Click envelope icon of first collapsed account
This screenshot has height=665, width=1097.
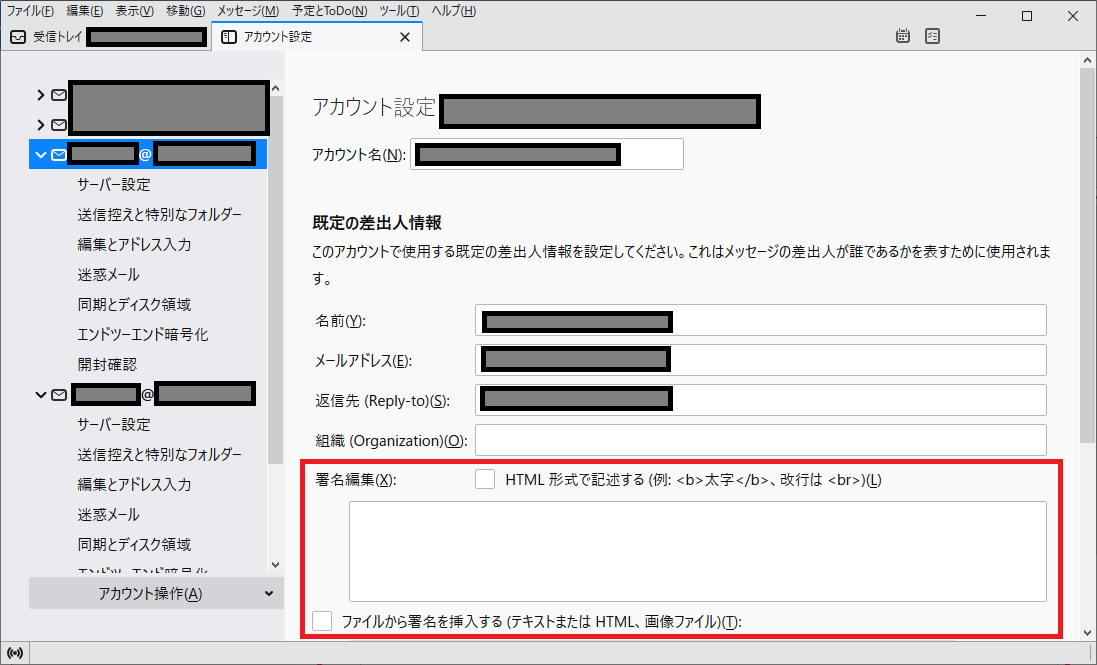[59, 95]
